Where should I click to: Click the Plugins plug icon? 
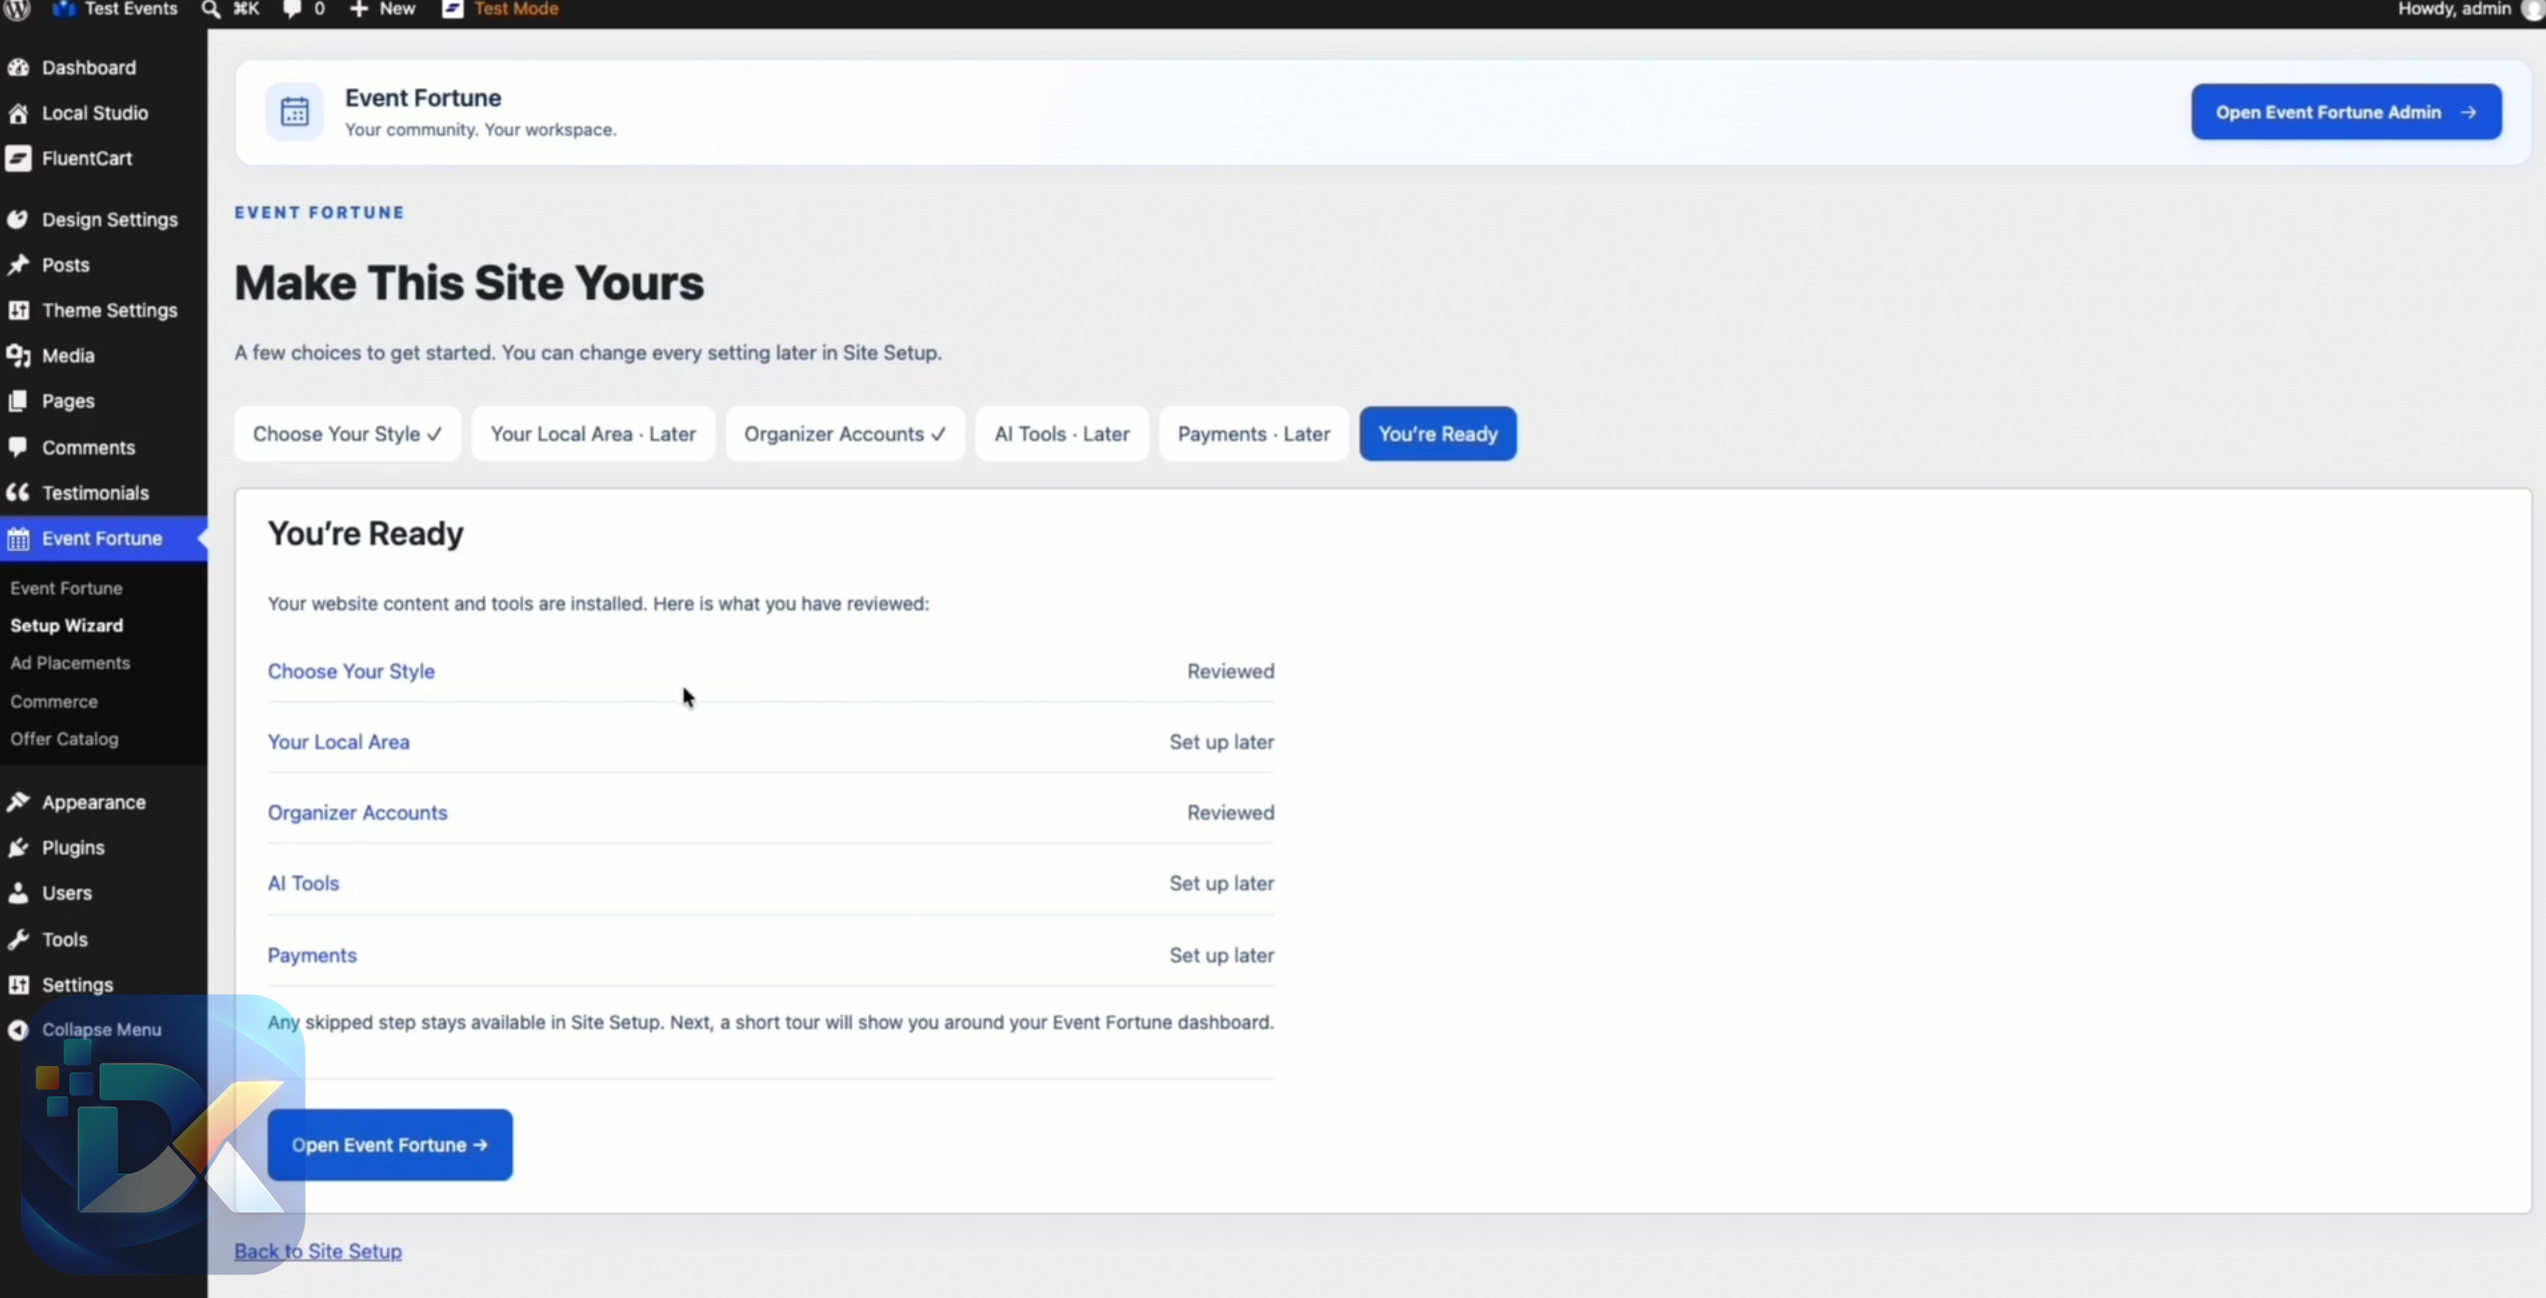[x=18, y=848]
